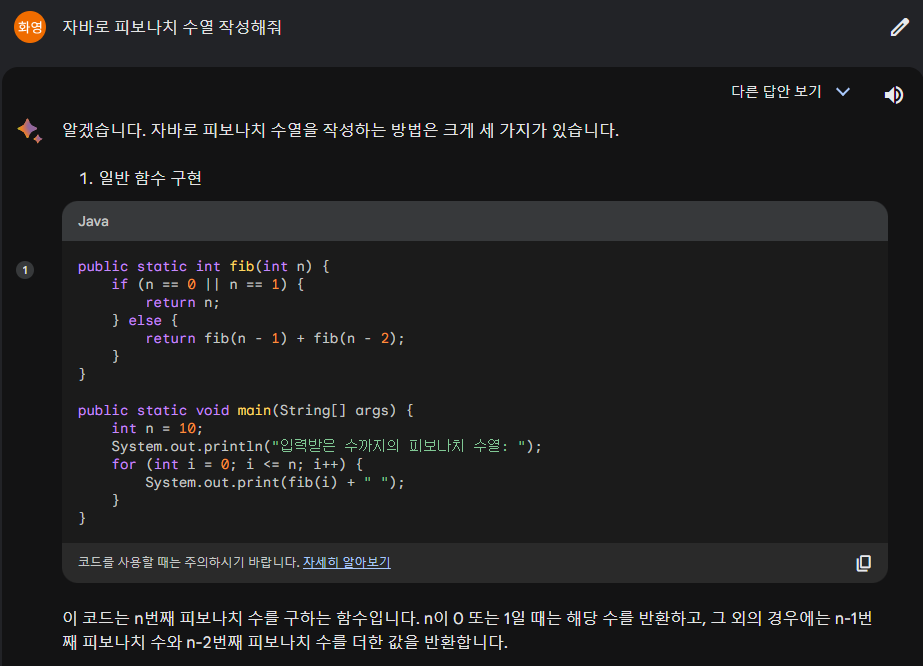The width and height of the screenshot is (923, 666).
Task: Click code line return n;
Action: click(182, 303)
